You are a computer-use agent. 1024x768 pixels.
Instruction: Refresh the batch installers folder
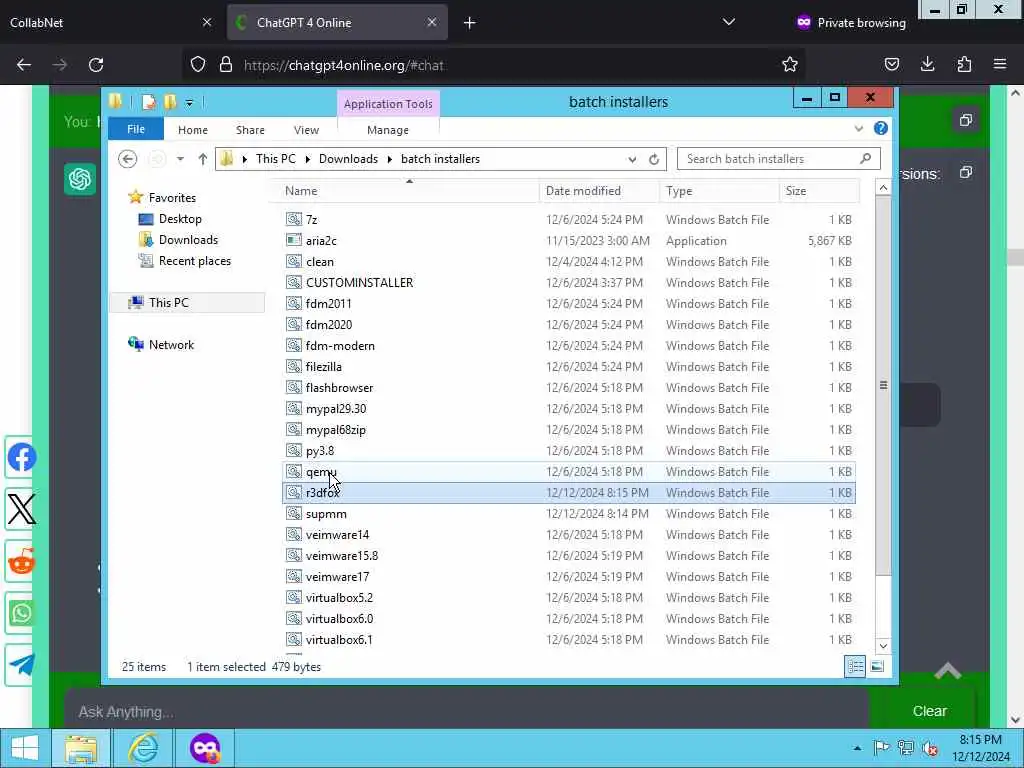pyautogui.click(x=654, y=159)
